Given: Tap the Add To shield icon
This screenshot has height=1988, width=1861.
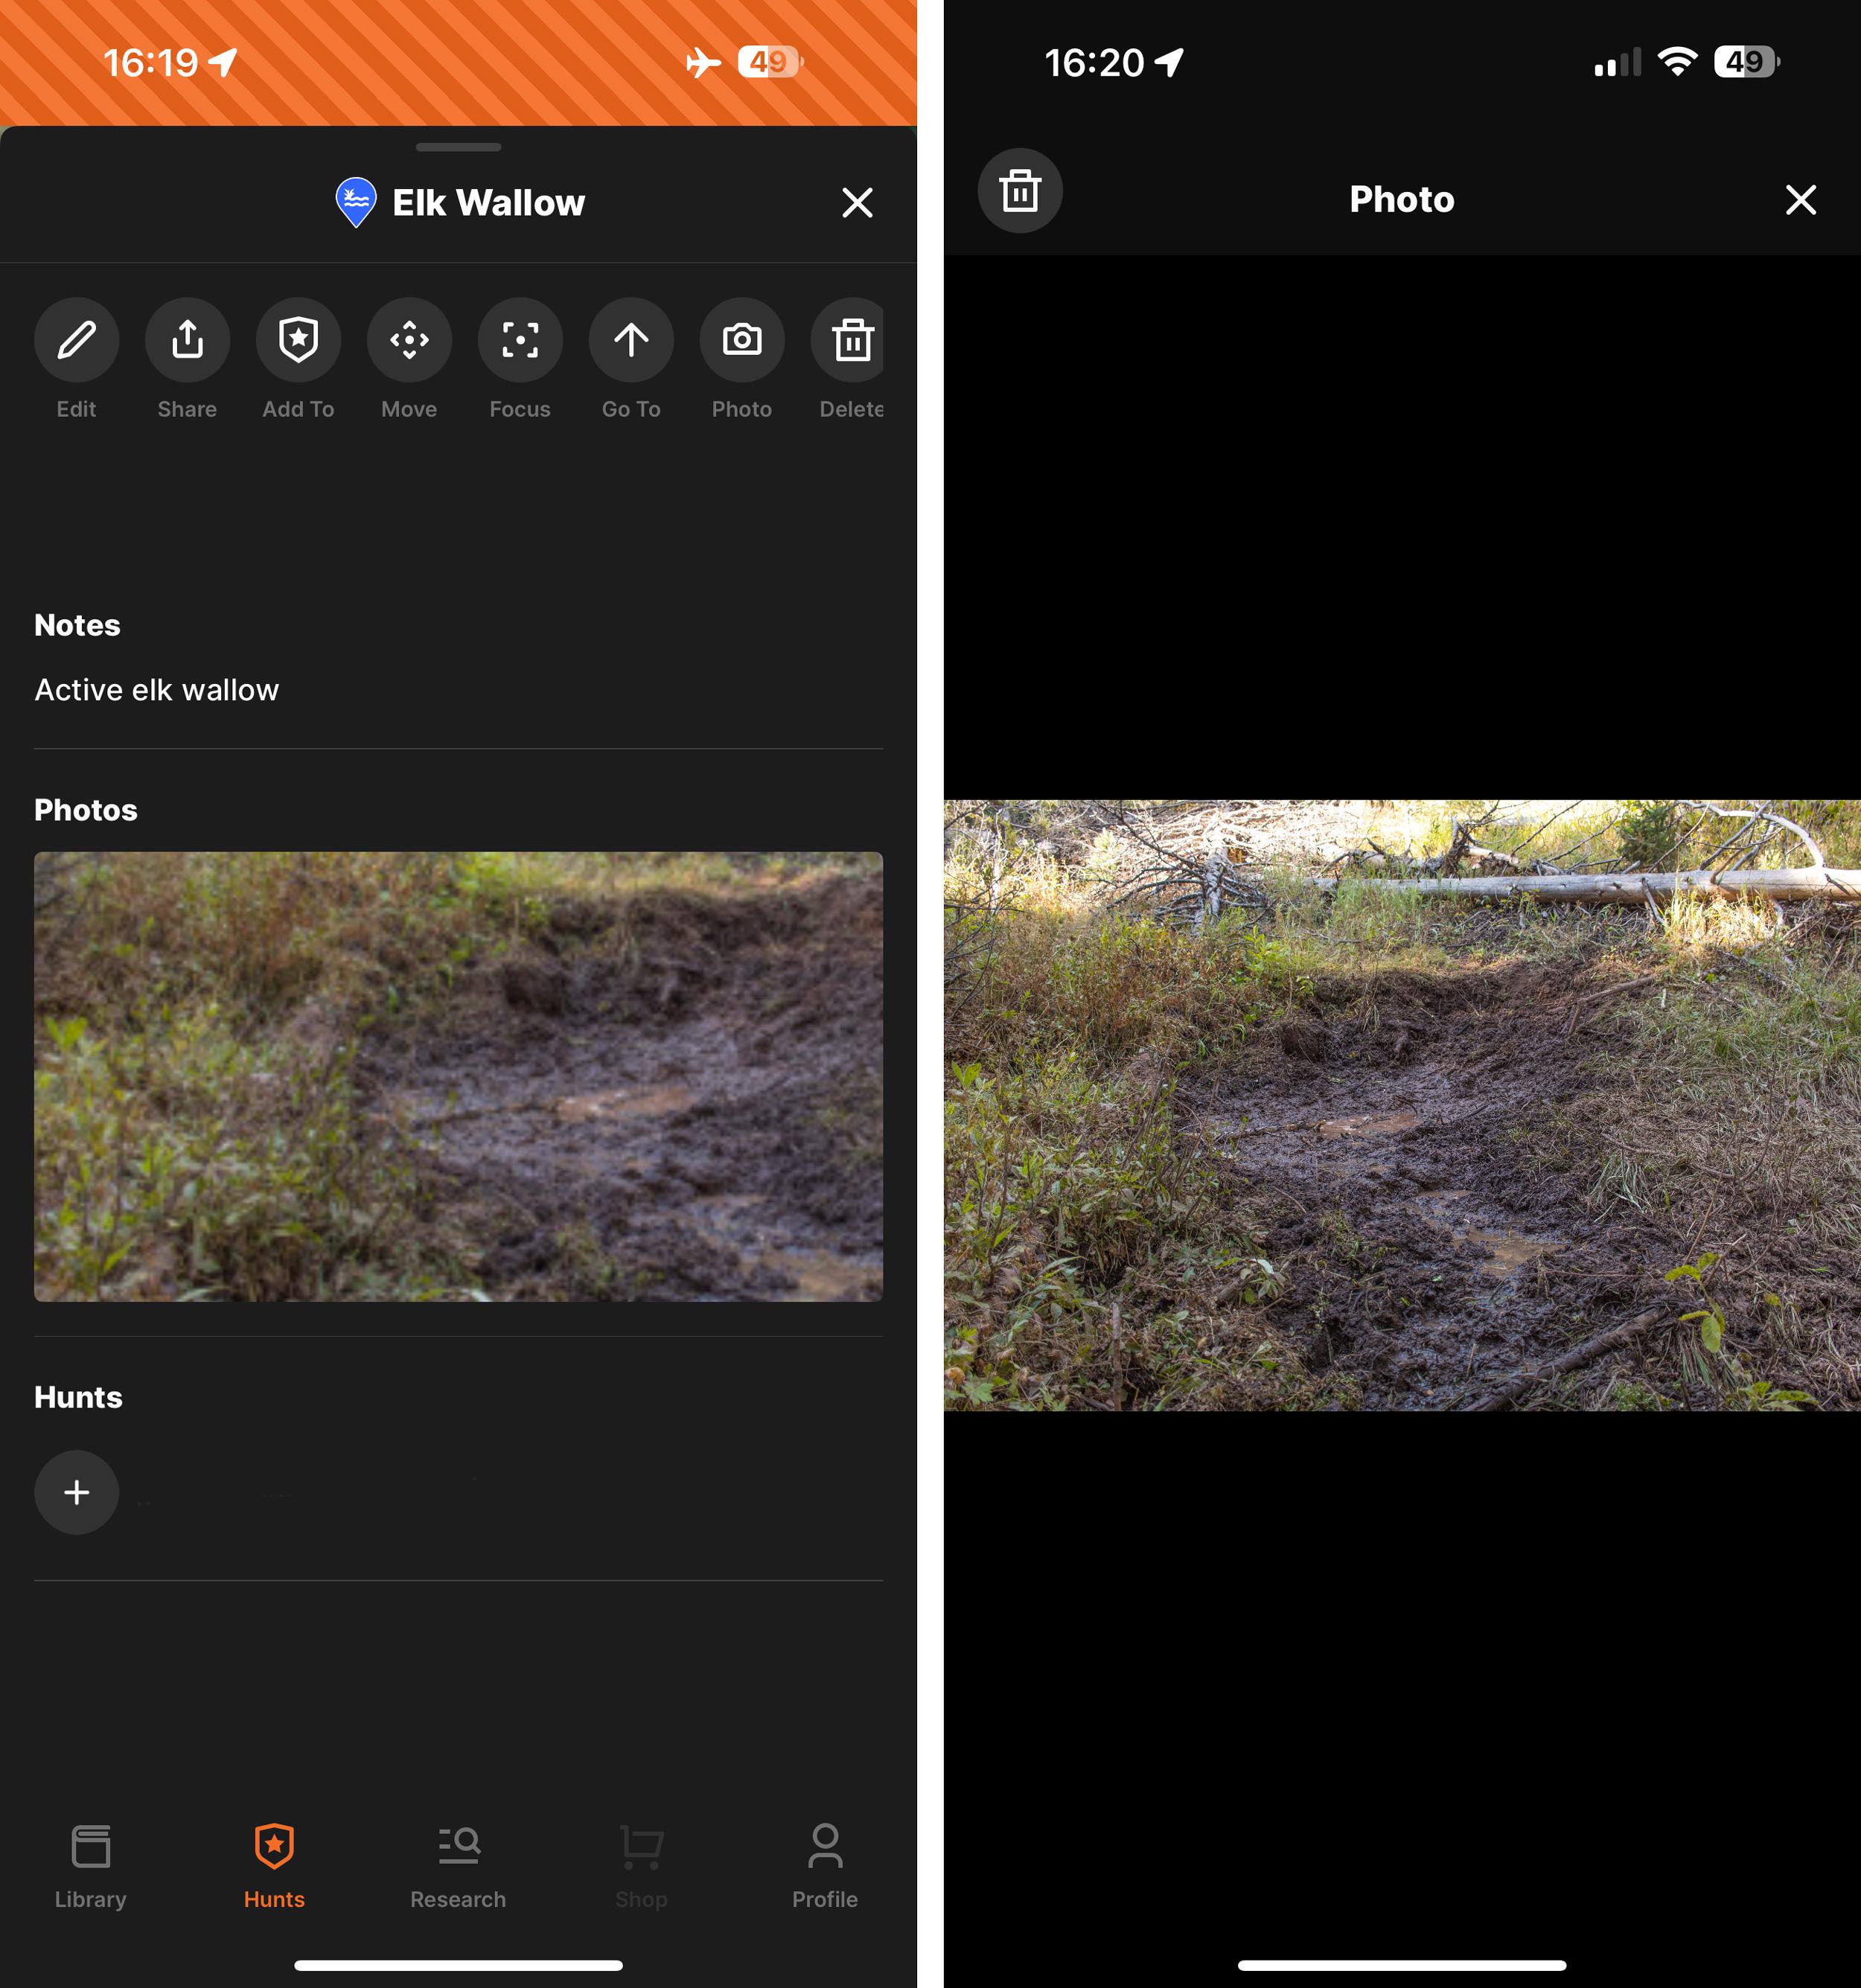Looking at the screenshot, I should (298, 341).
